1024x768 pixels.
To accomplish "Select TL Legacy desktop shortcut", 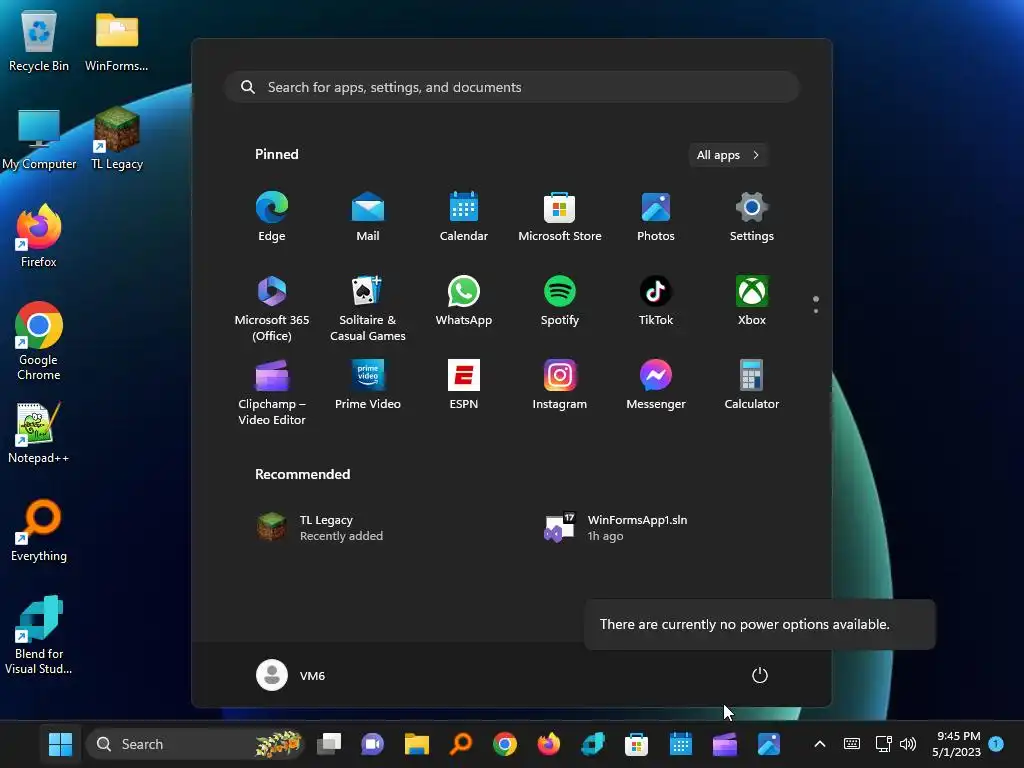I will (x=117, y=138).
